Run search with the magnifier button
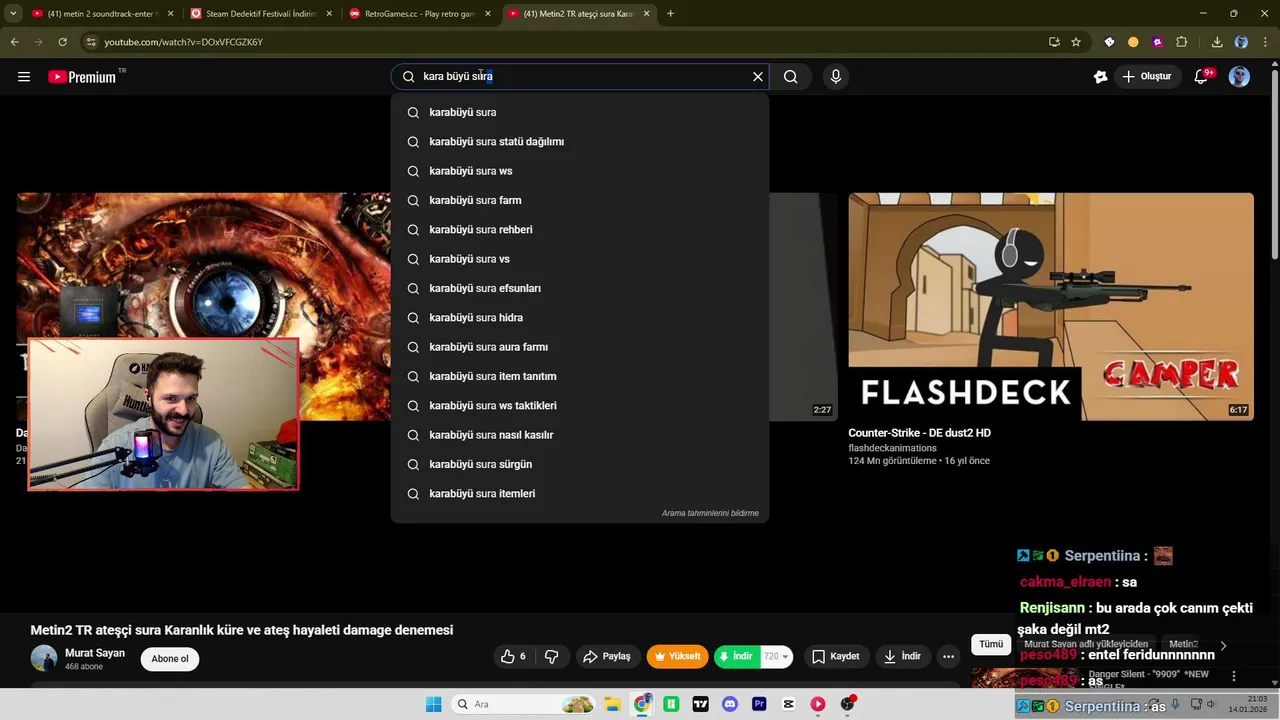1280x720 pixels. click(x=790, y=77)
